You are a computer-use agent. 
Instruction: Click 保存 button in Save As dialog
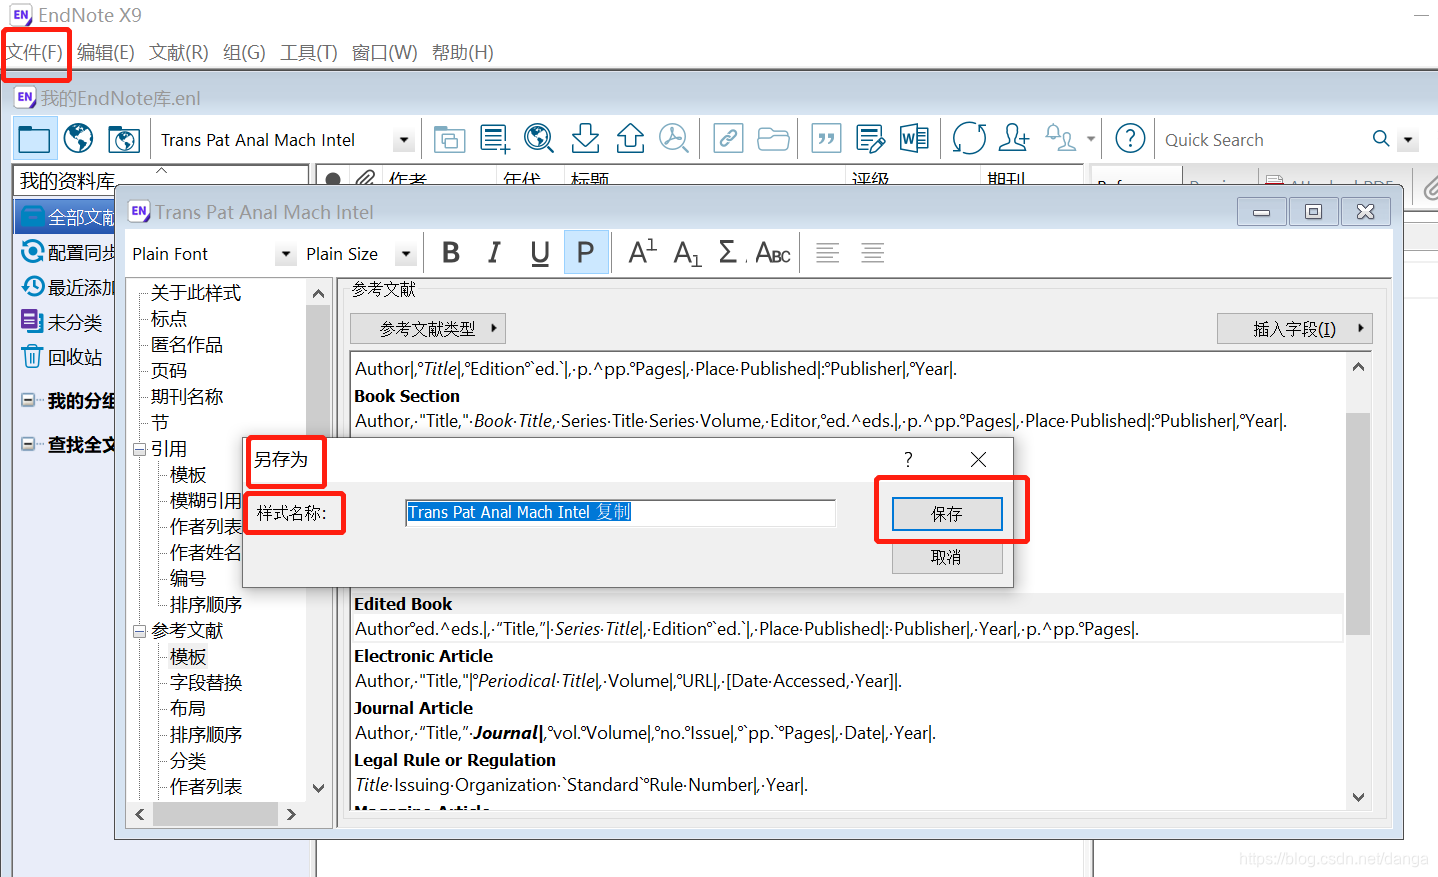click(x=947, y=514)
